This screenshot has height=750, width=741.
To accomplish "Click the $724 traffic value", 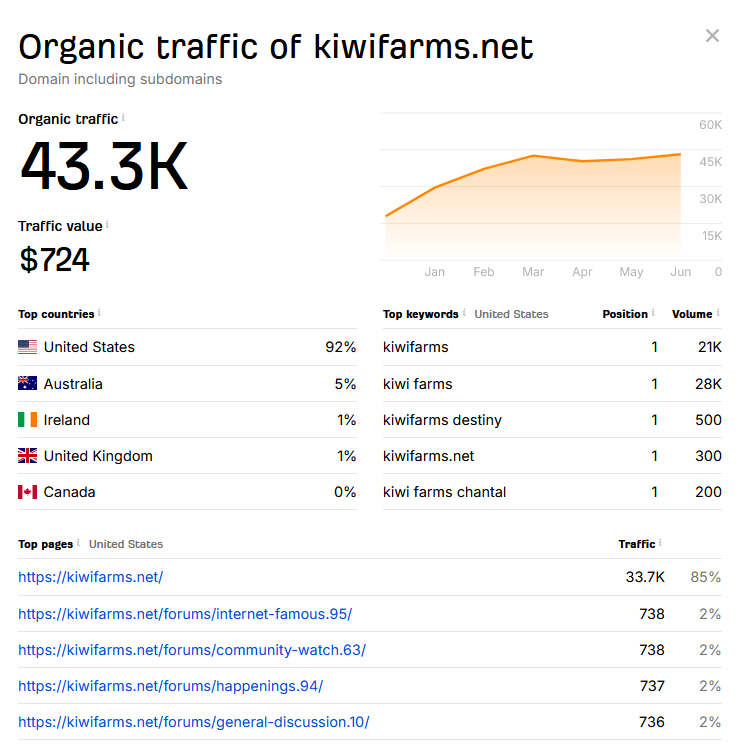I will [54, 260].
